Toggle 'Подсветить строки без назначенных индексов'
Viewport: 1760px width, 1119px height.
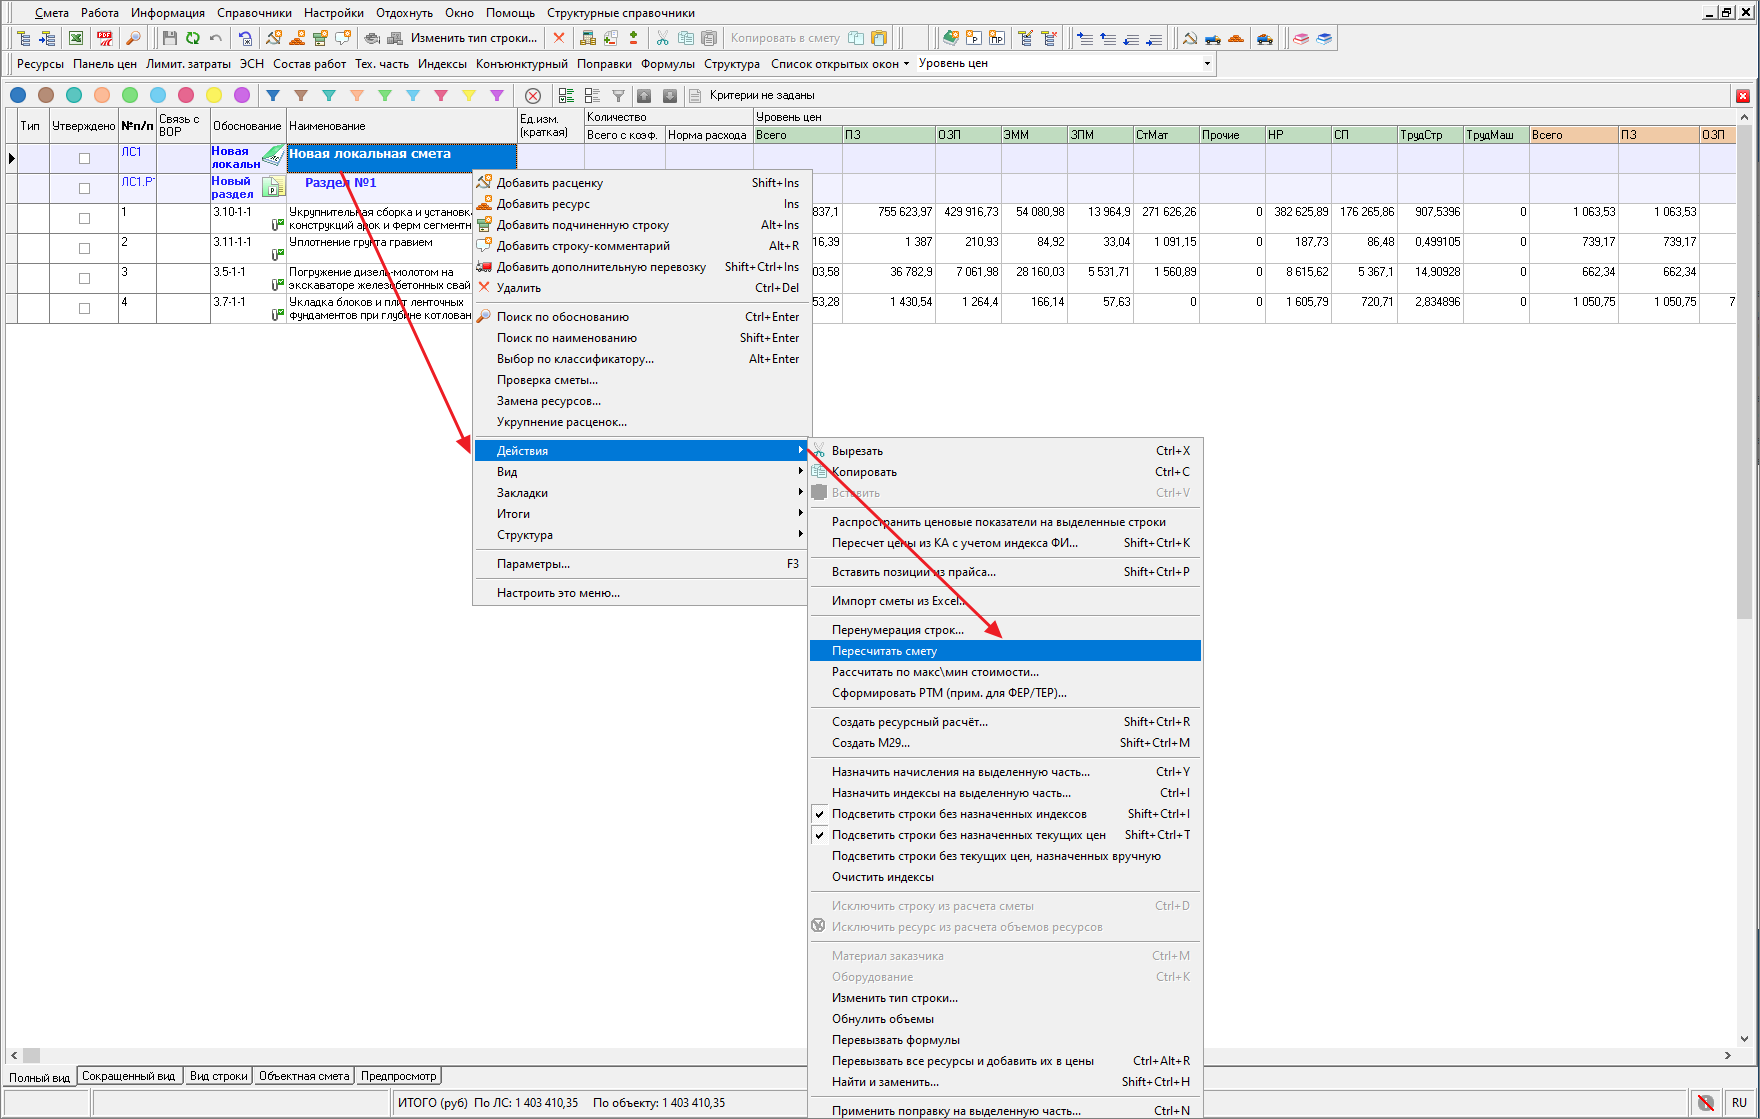958,814
